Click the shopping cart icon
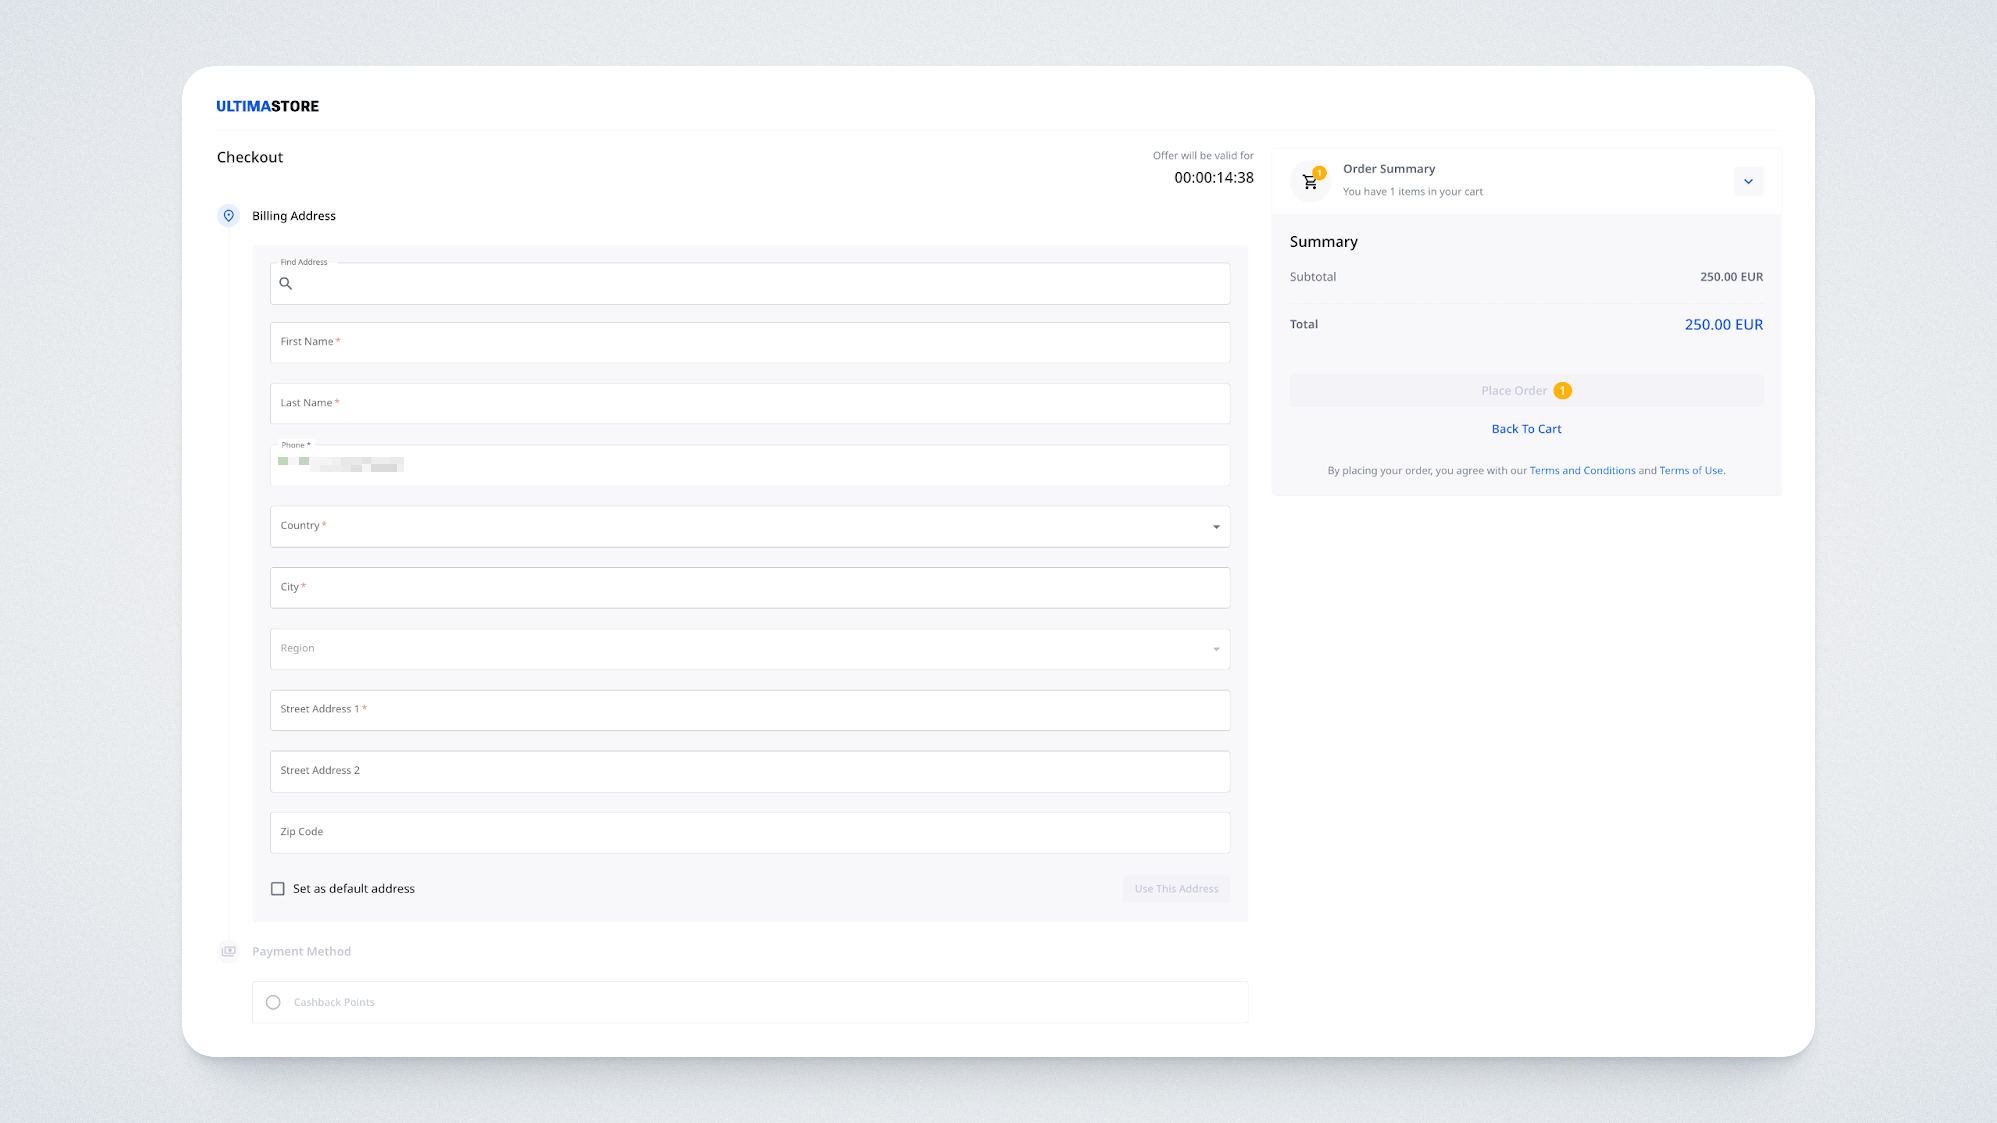The height and width of the screenshot is (1123, 1997). click(x=1309, y=182)
